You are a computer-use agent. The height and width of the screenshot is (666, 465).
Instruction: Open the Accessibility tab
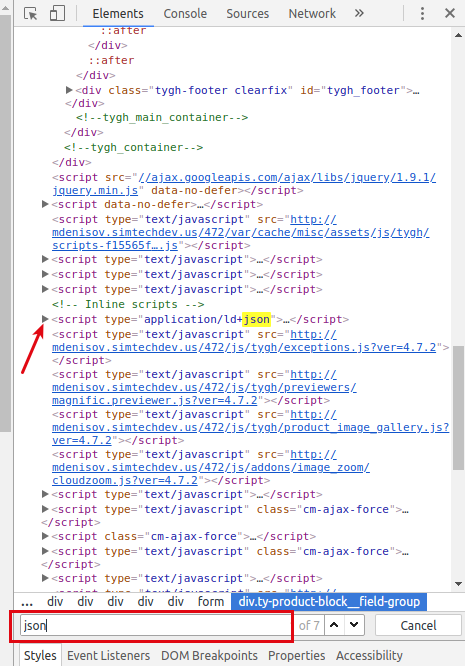coord(369,655)
